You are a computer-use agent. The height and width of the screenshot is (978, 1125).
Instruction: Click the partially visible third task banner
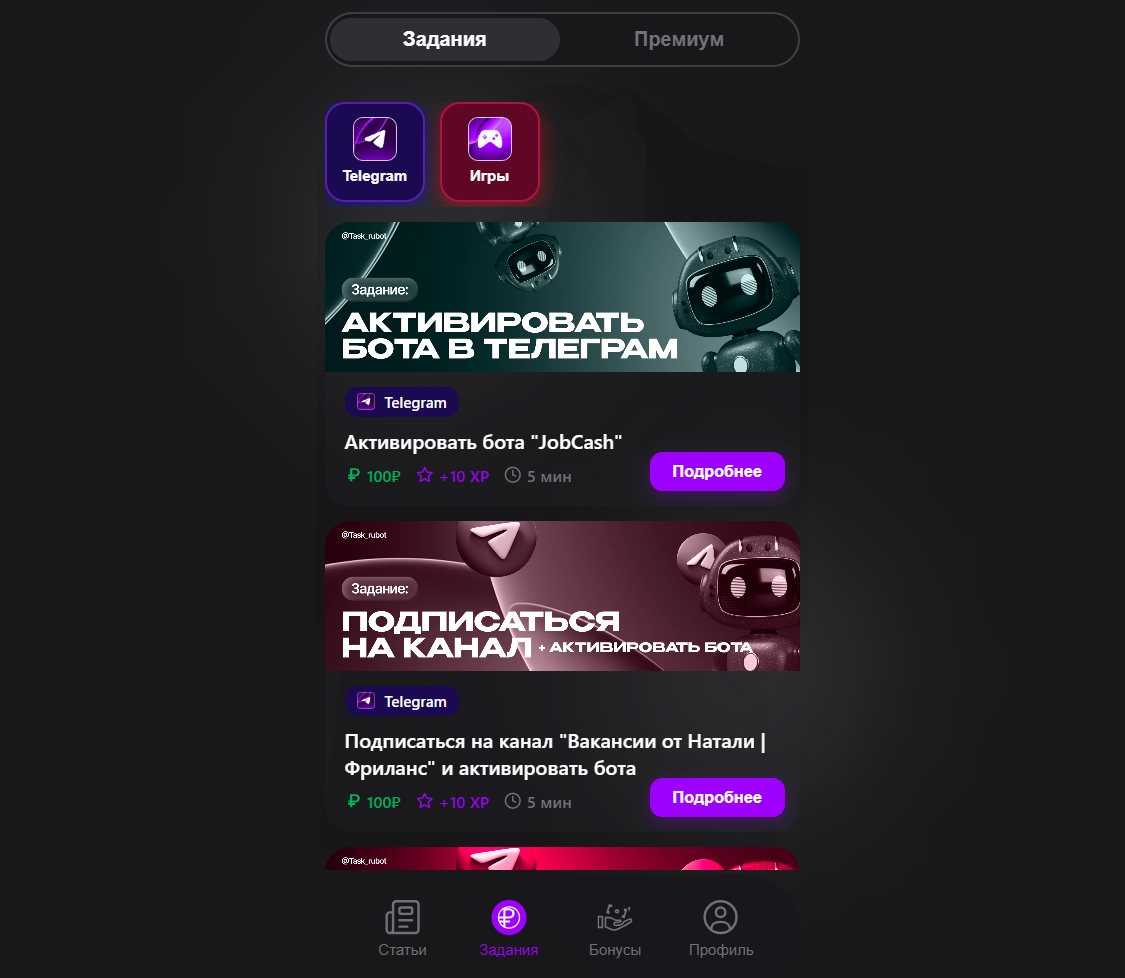pyautogui.click(x=562, y=858)
